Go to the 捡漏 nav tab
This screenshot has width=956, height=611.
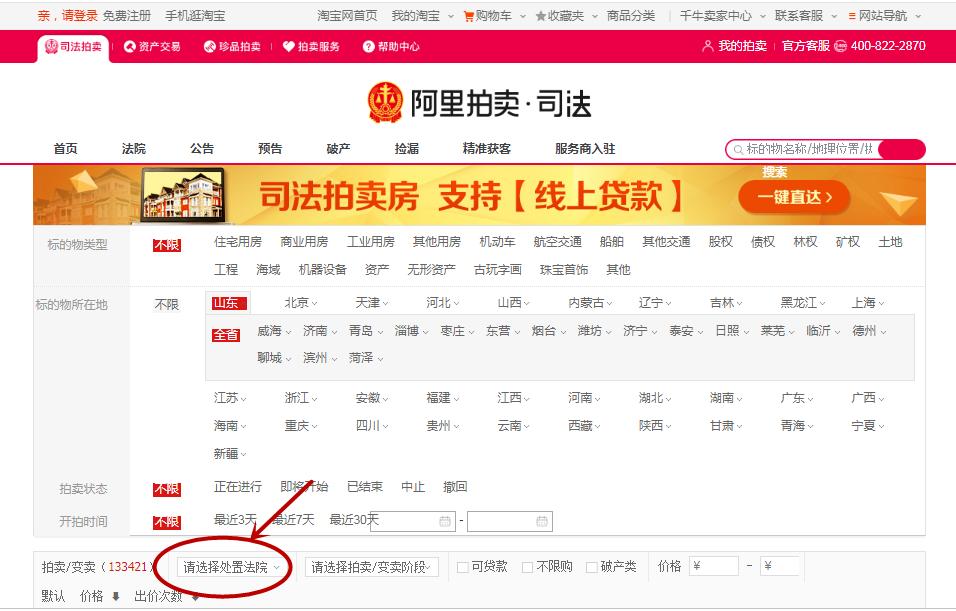tap(407, 149)
